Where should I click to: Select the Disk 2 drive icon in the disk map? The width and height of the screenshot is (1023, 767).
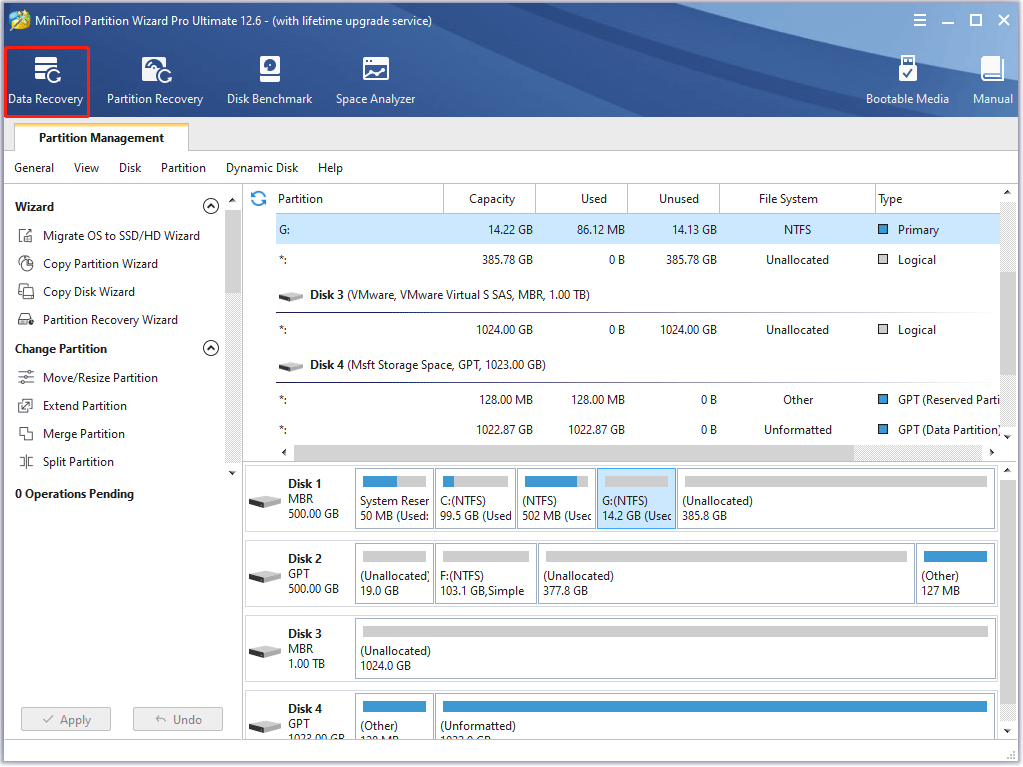click(x=265, y=576)
